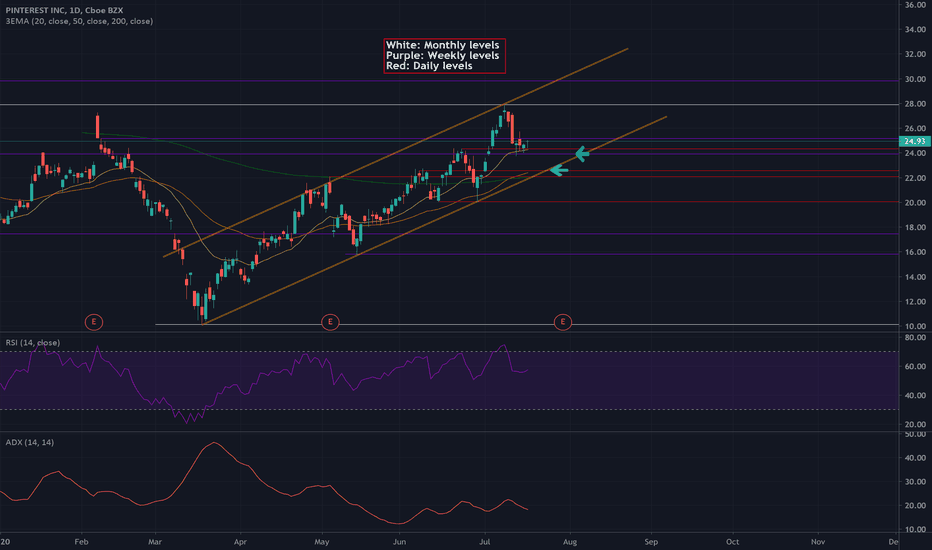This screenshot has height=550, width=932.
Task: Click the levels legend text box
Action: coord(445,56)
